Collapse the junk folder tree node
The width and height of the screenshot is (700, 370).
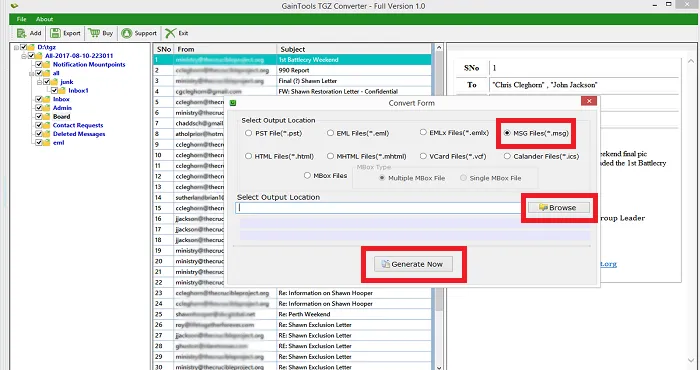click(x=39, y=82)
